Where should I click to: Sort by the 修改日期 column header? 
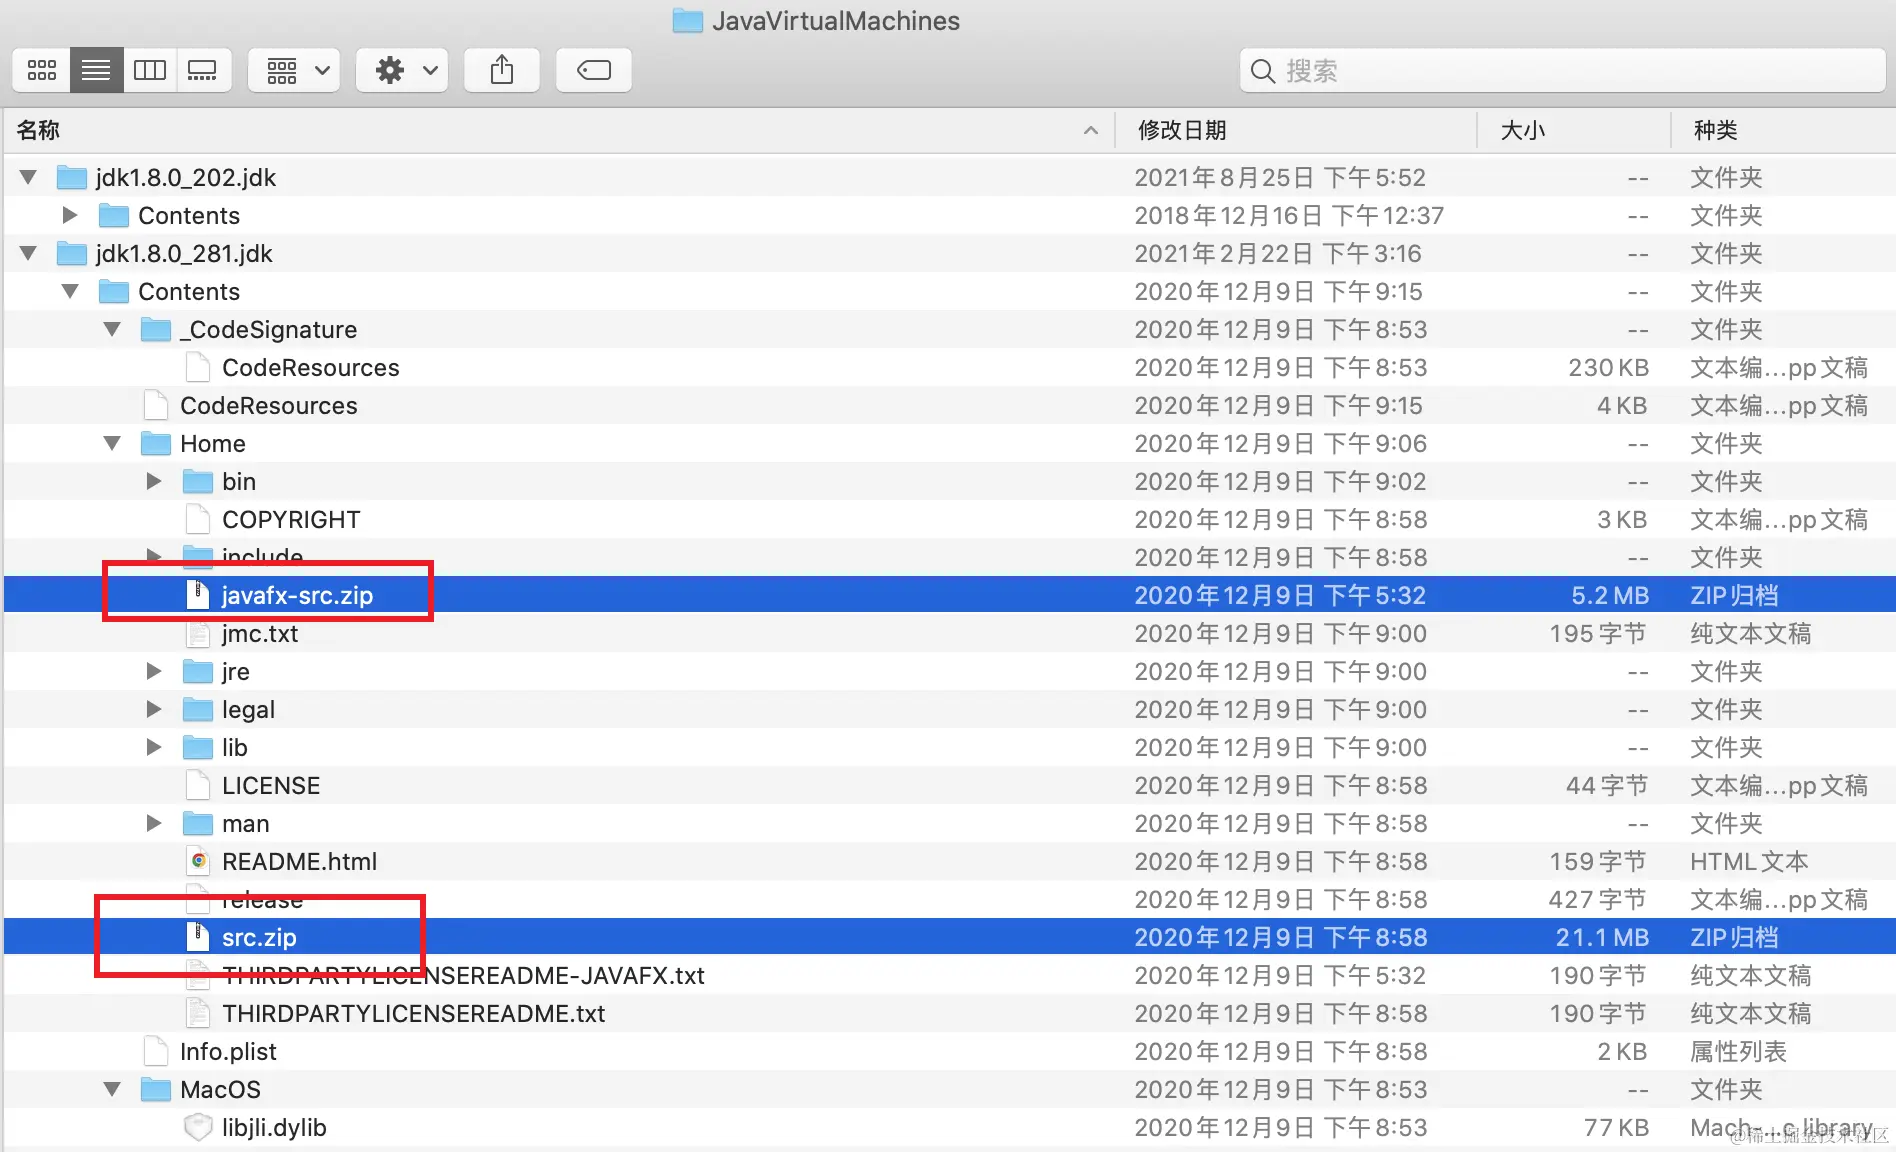point(1295,130)
